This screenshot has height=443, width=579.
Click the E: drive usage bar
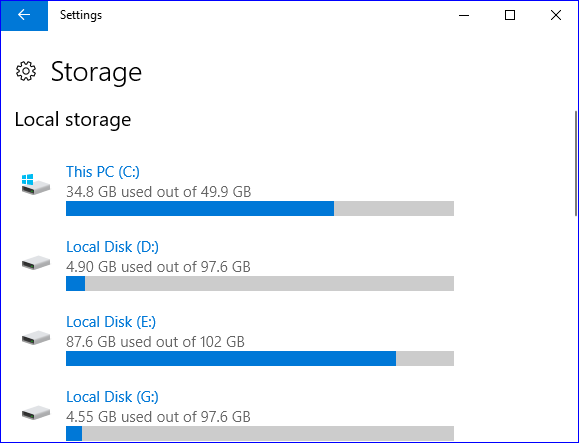coord(260,358)
